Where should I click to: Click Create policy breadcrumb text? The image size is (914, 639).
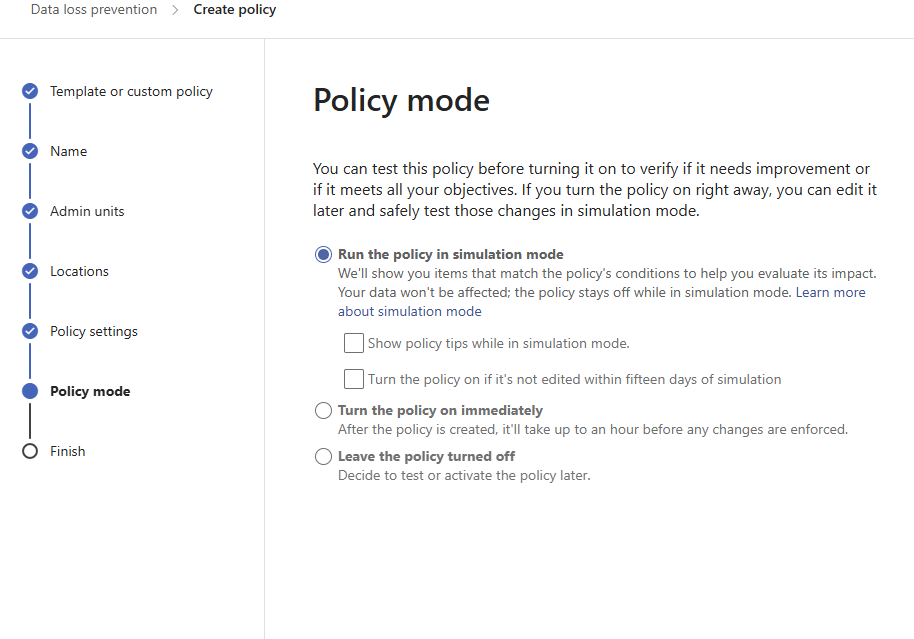(235, 10)
